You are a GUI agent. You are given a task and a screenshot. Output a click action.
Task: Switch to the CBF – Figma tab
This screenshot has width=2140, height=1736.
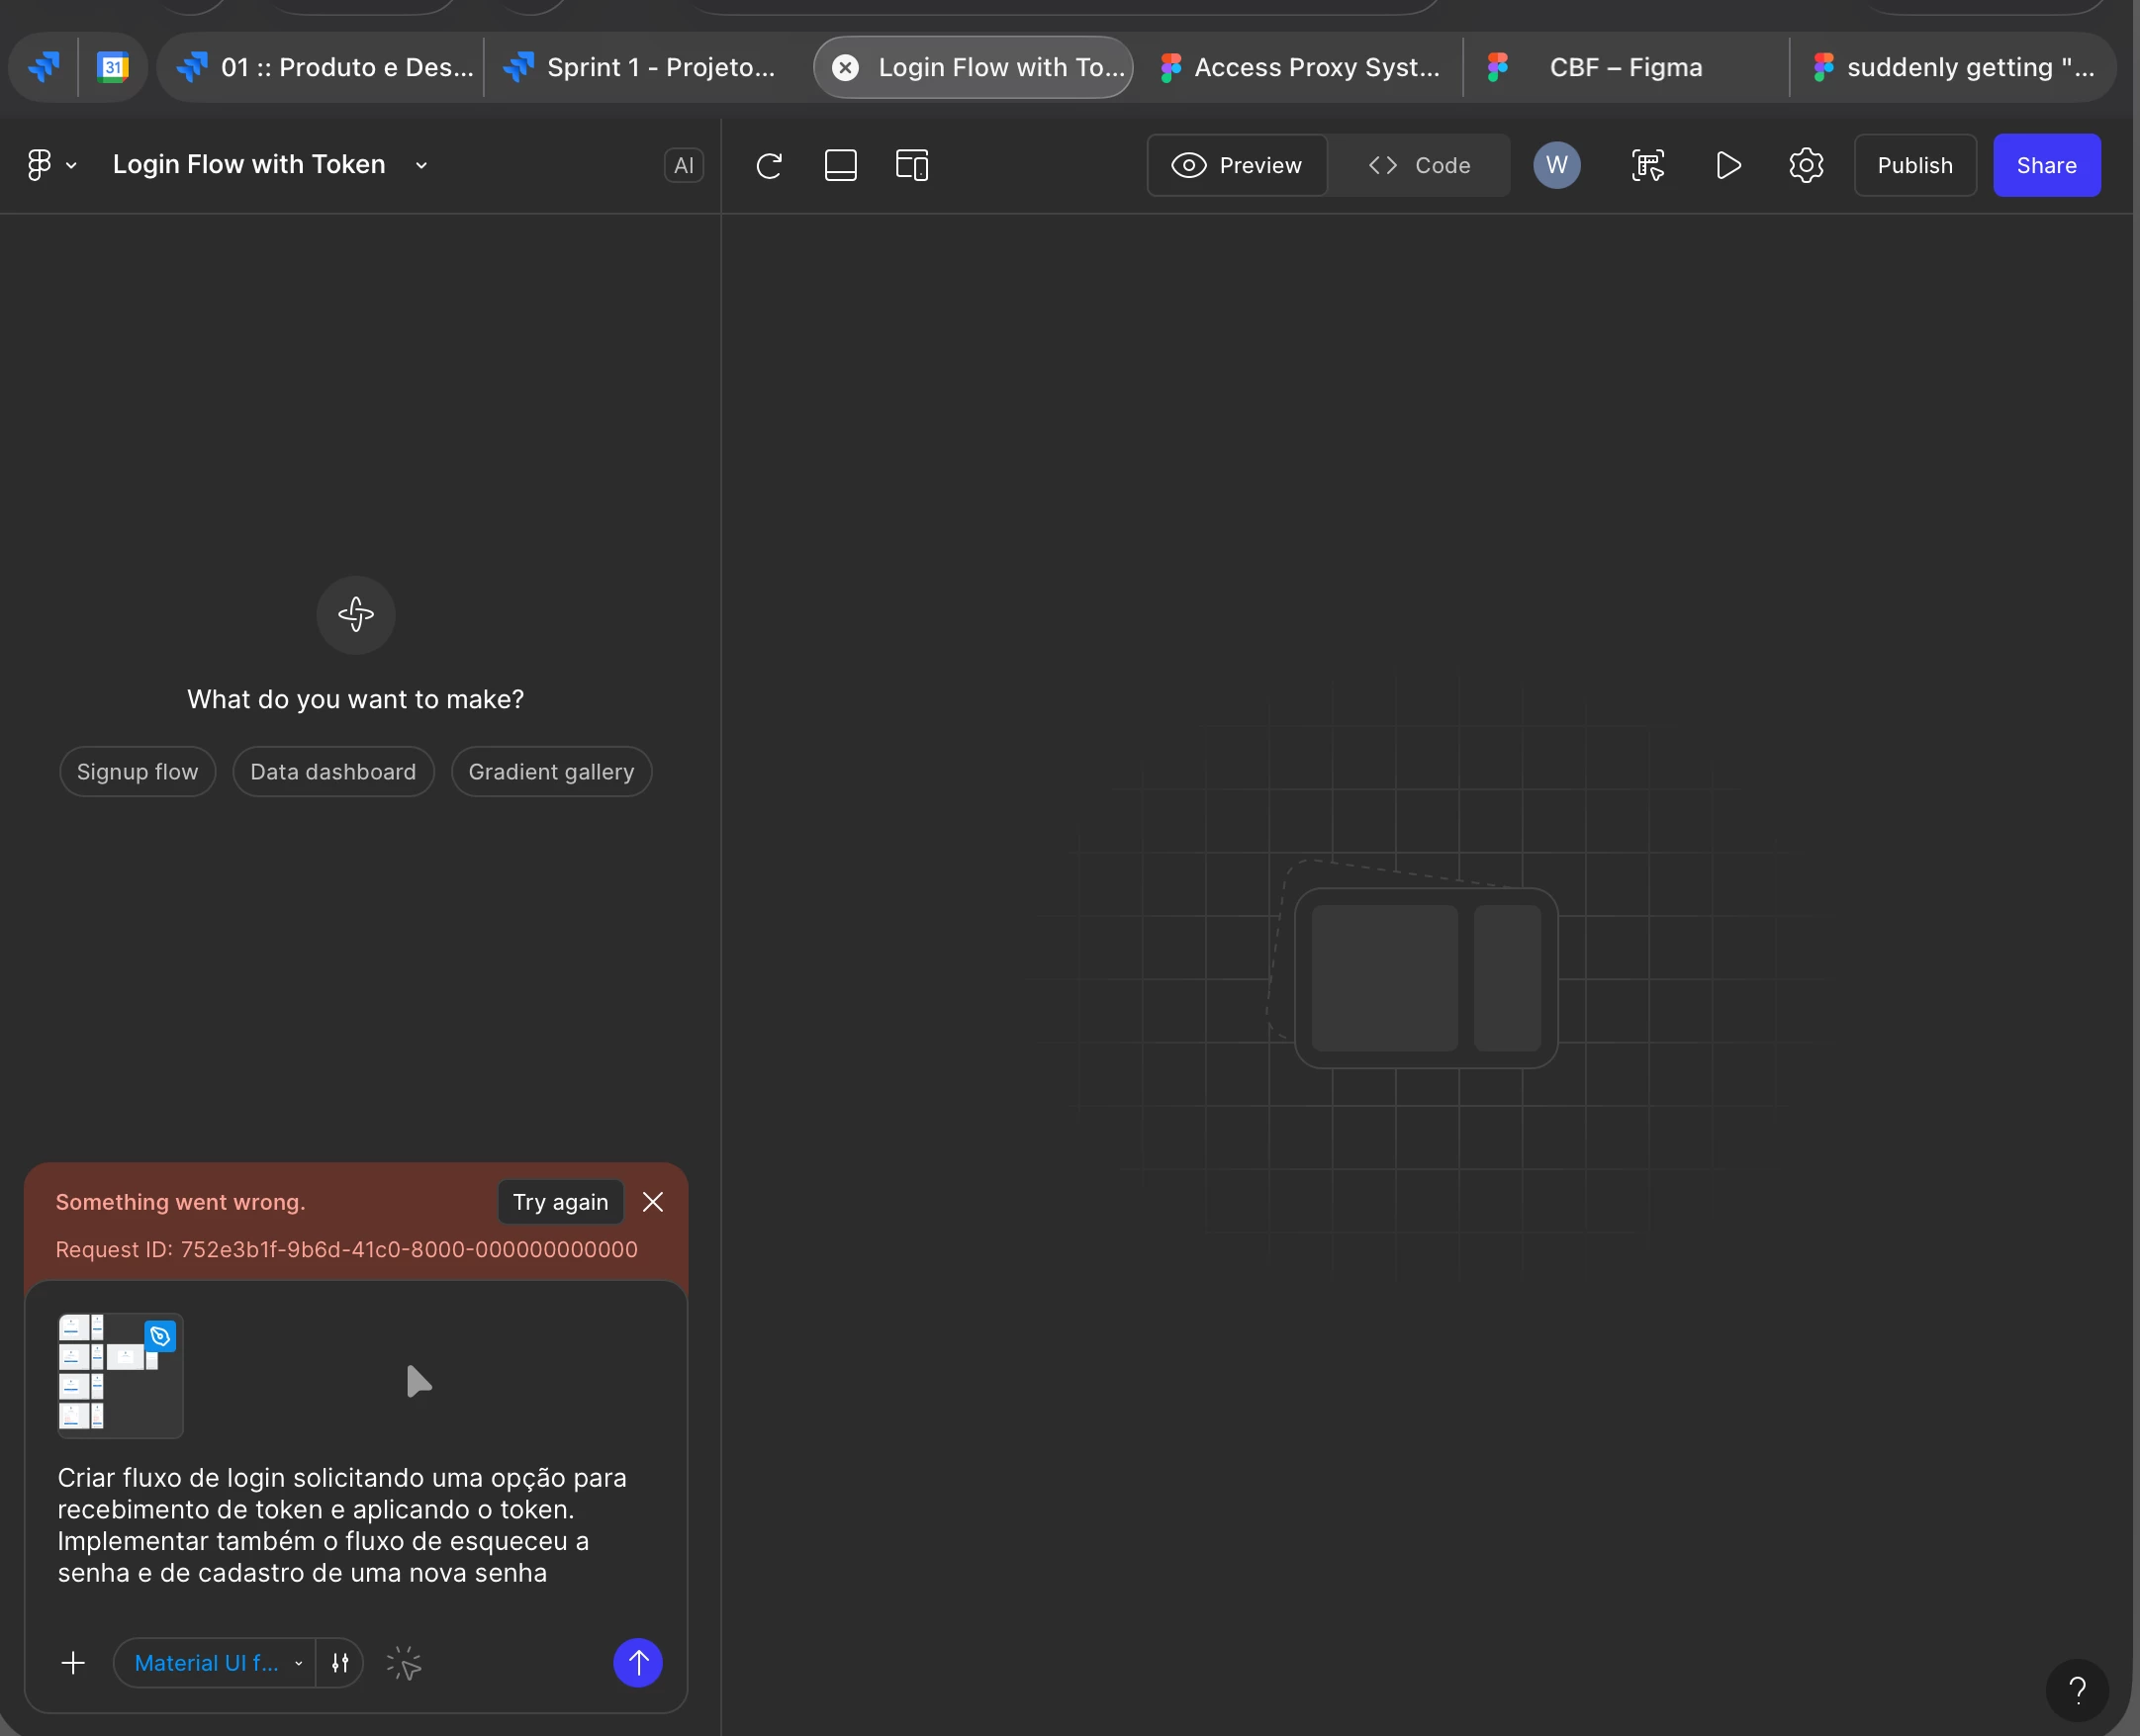click(x=1624, y=67)
